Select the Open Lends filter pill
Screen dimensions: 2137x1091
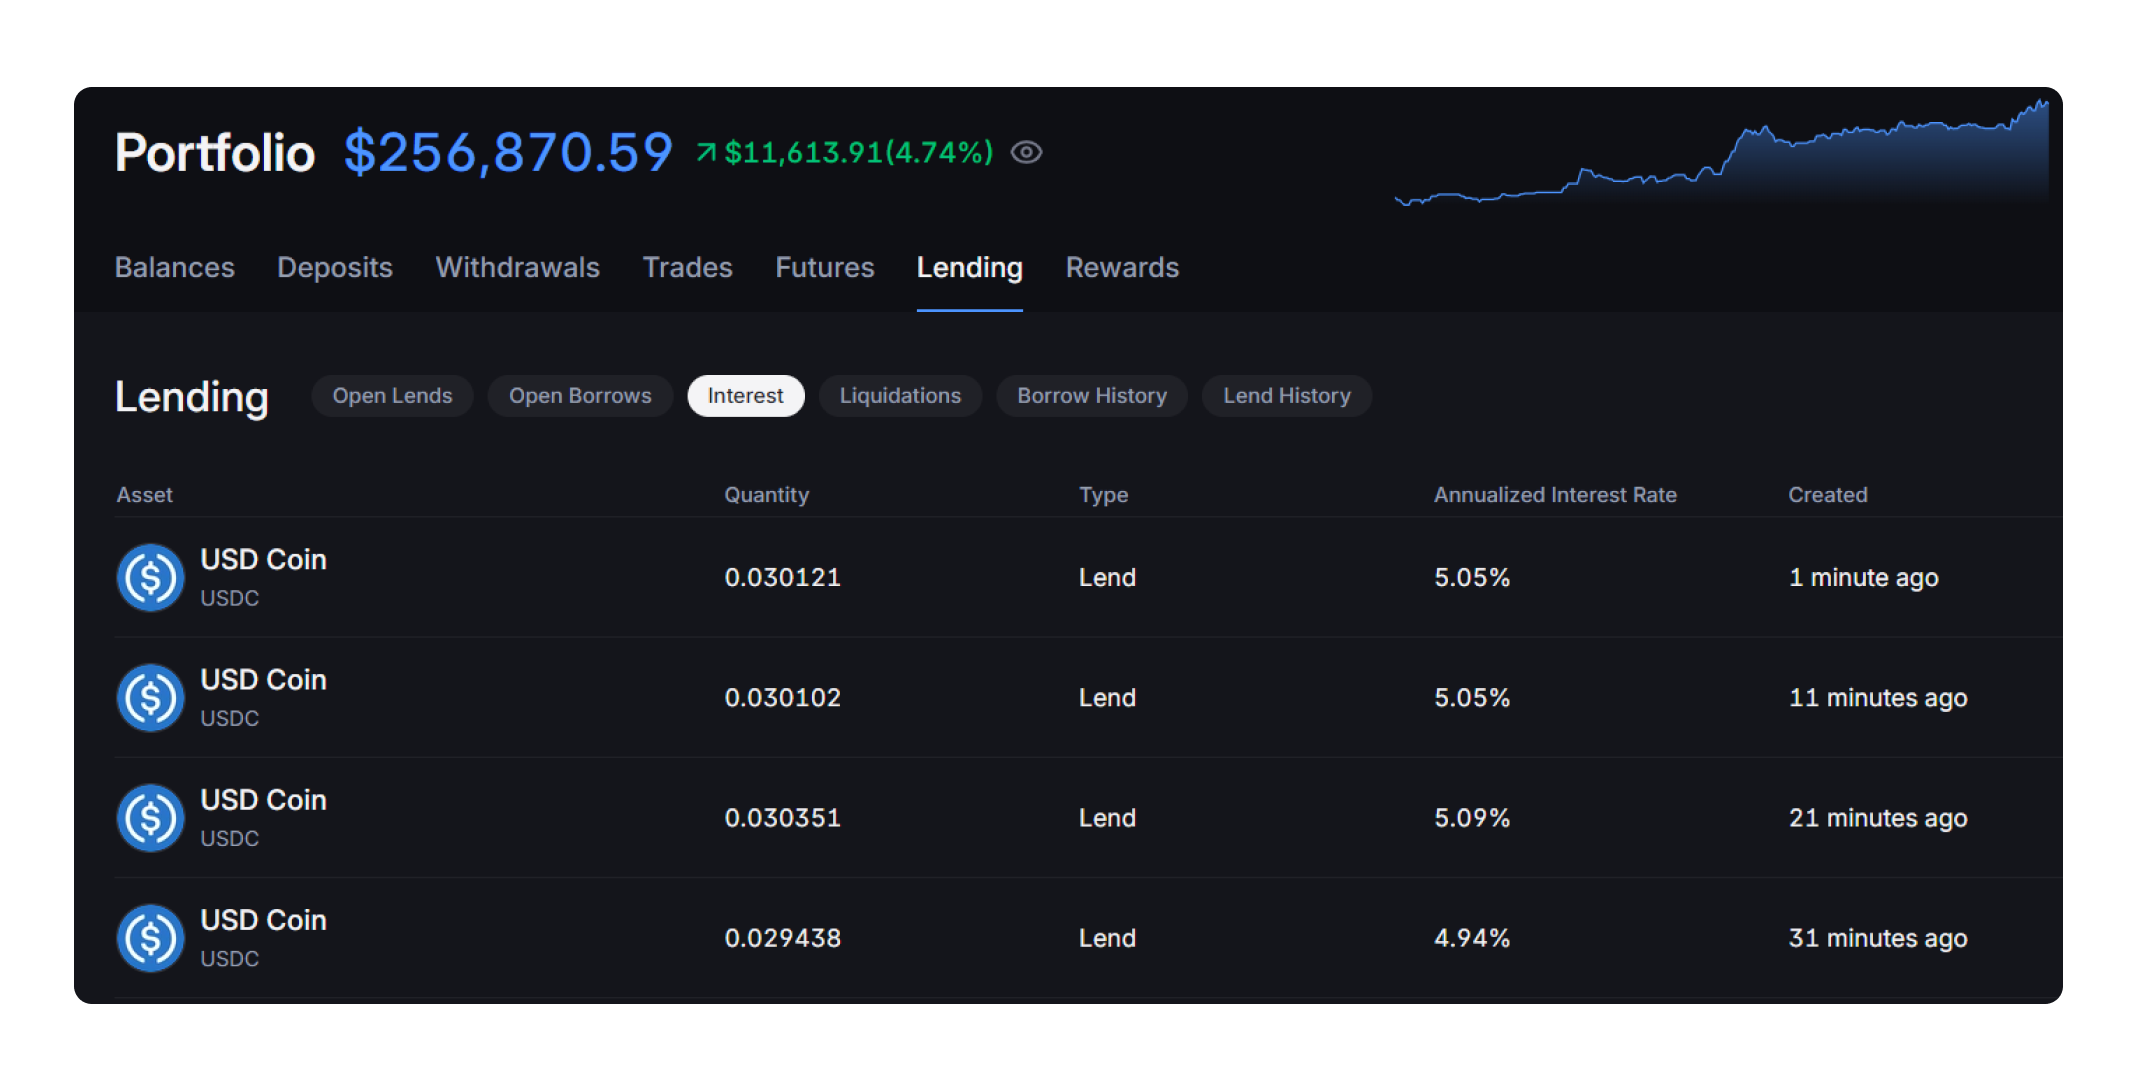pyautogui.click(x=392, y=396)
